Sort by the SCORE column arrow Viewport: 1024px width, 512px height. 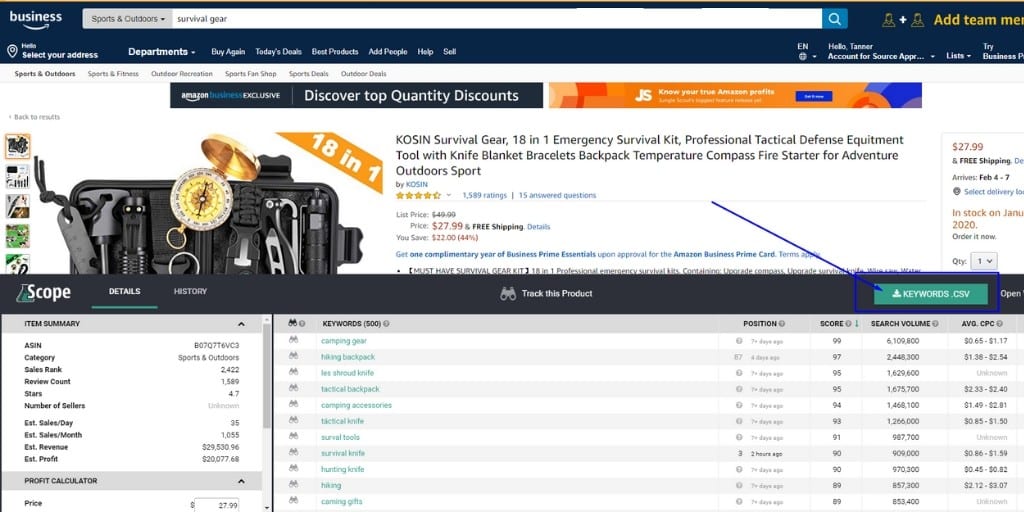pos(857,324)
